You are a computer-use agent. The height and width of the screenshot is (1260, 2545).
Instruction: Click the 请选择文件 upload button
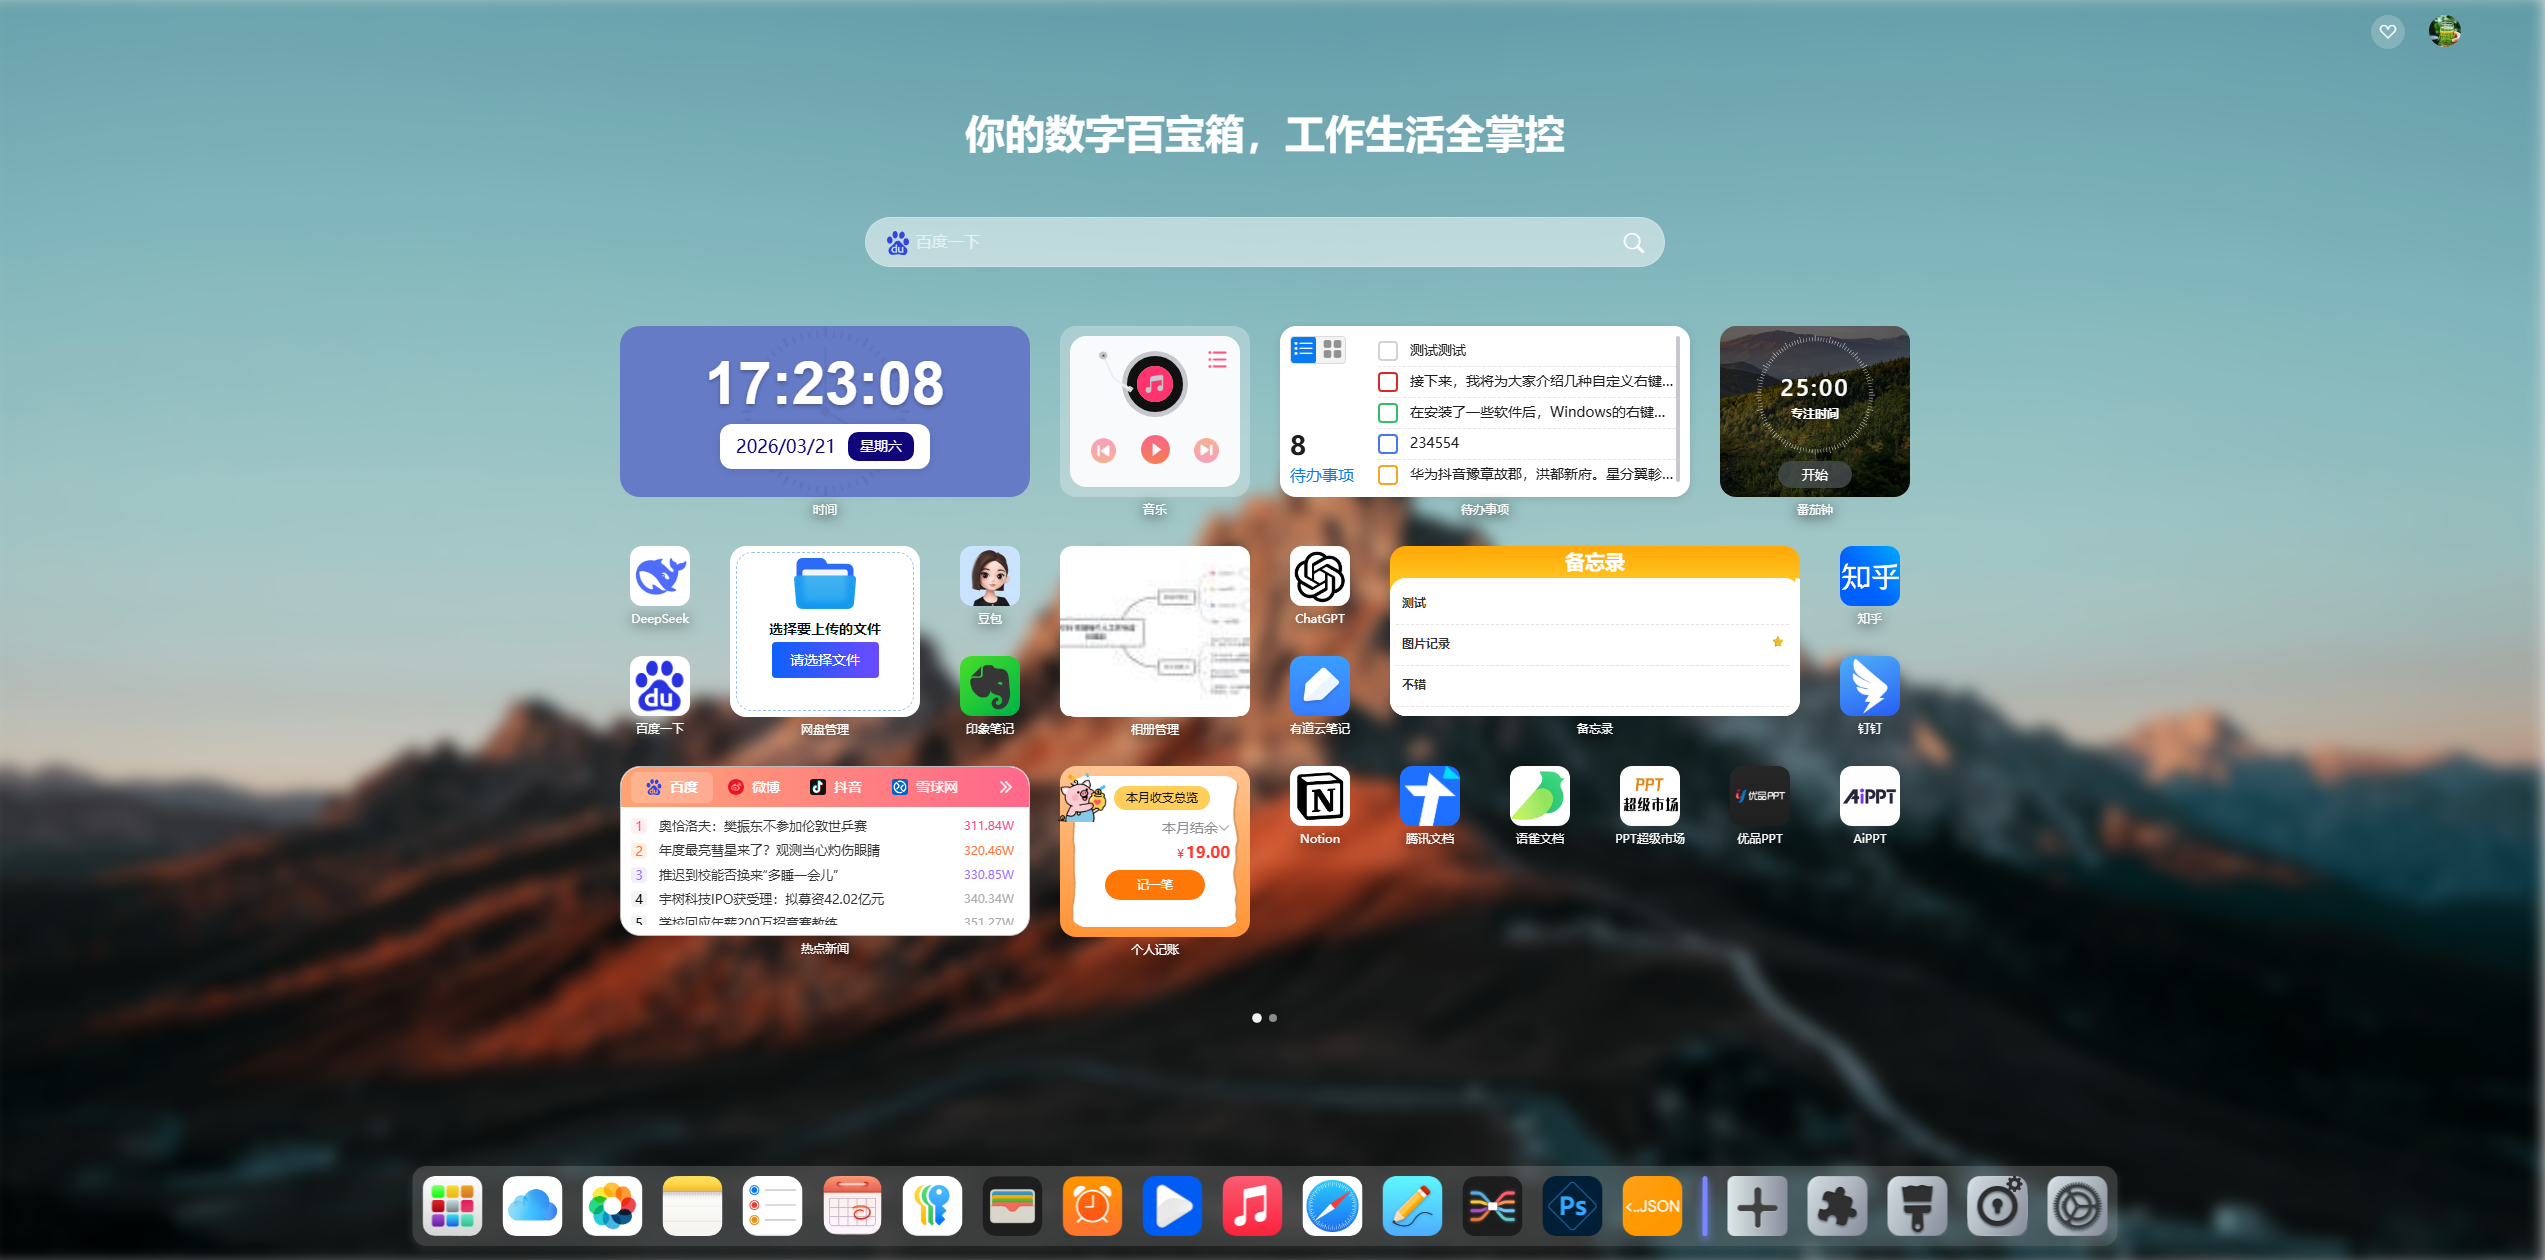pyautogui.click(x=824, y=660)
